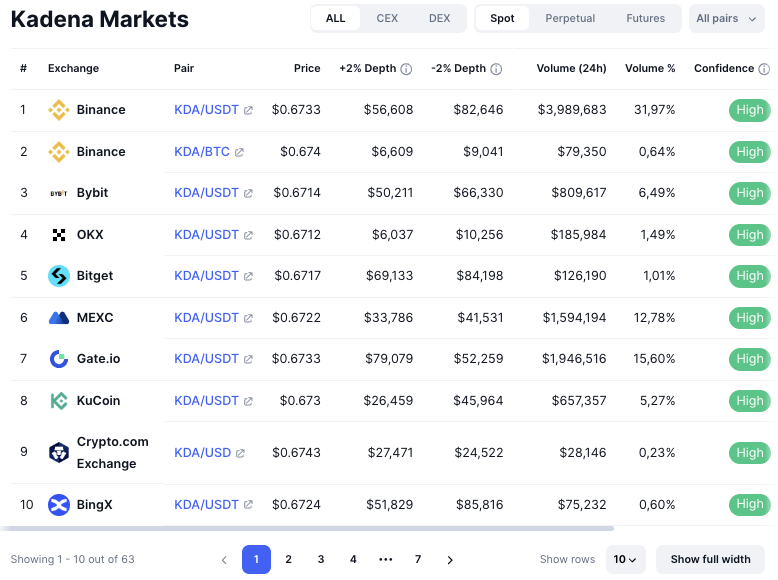
Task: Filter by DEX exchanges
Action: 440,18
